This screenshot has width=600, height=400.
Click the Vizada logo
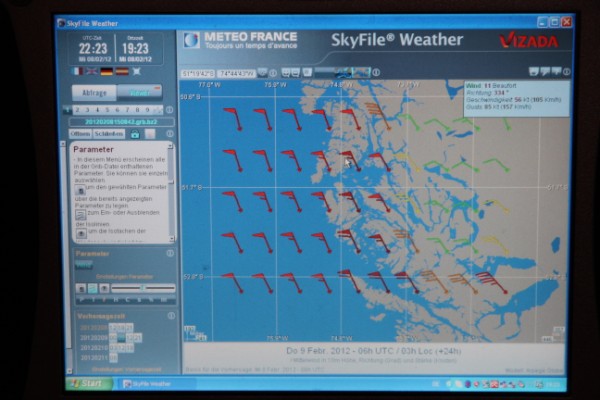(x=529, y=41)
